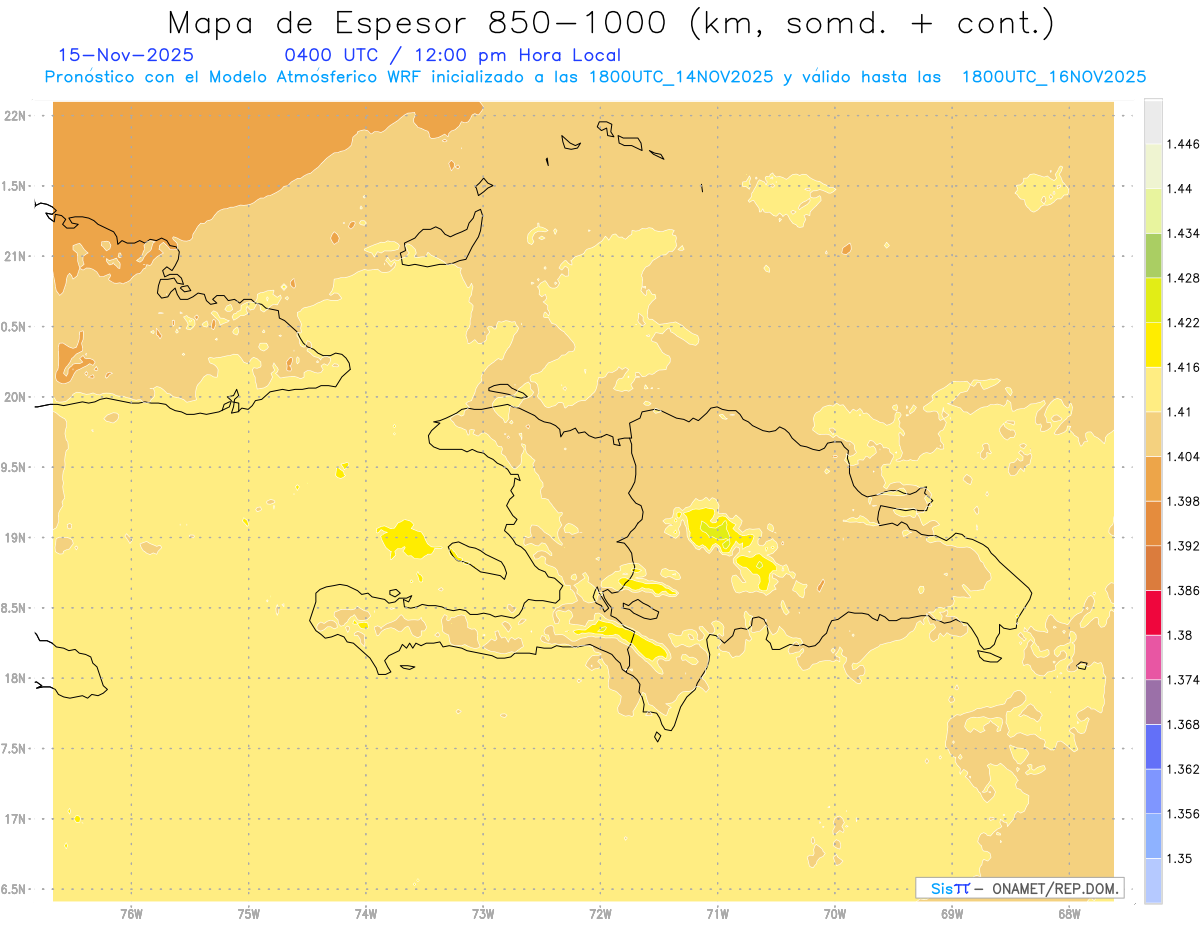Pick the bright yellow swatch between 1.416 and 1.422
This screenshot has width=1200, height=927.
point(1153,344)
